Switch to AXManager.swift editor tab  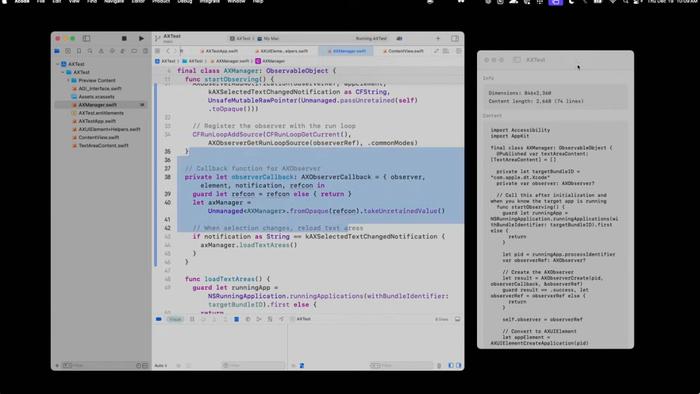[347, 51]
